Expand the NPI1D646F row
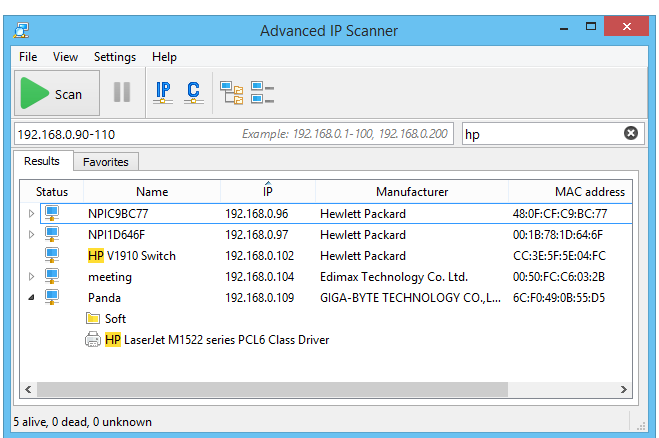This screenshot has width=659, height=438. click(x=31, y=235)
